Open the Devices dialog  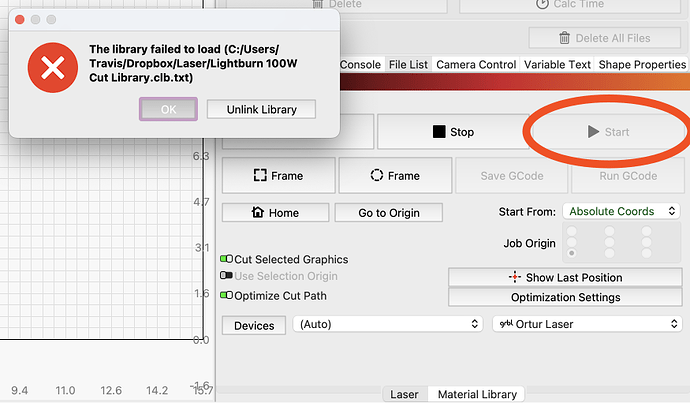coord(254,326)
